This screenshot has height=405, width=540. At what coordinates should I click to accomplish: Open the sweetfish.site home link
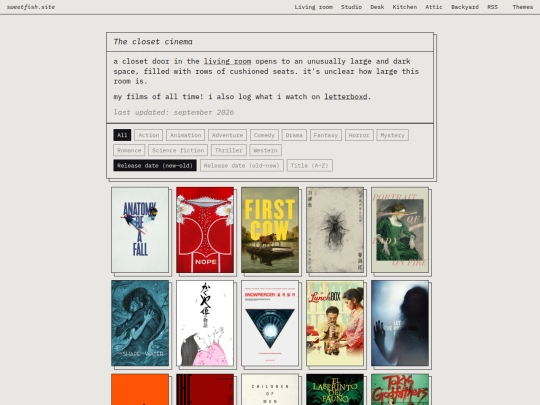31,7
